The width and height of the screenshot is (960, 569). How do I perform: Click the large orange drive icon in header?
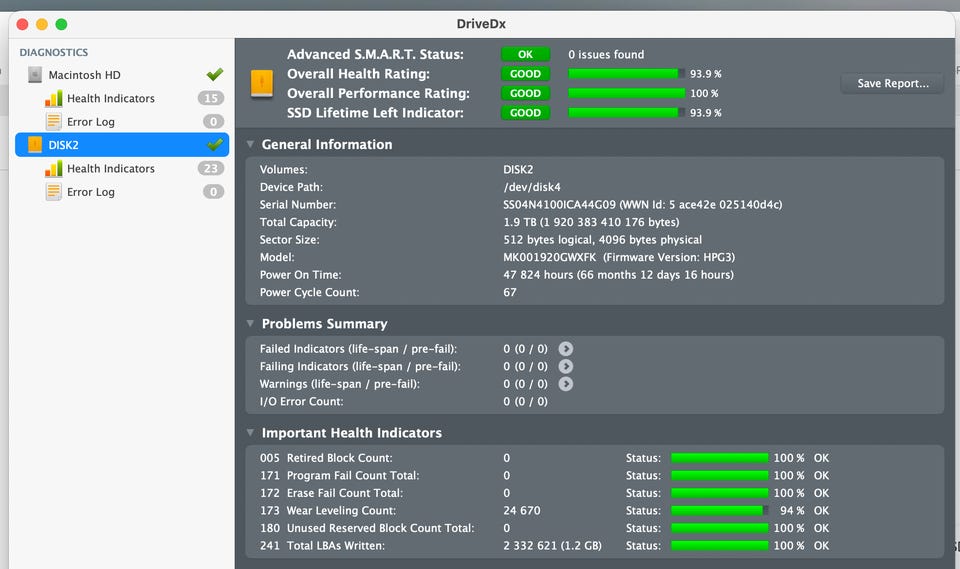(262, 84)
